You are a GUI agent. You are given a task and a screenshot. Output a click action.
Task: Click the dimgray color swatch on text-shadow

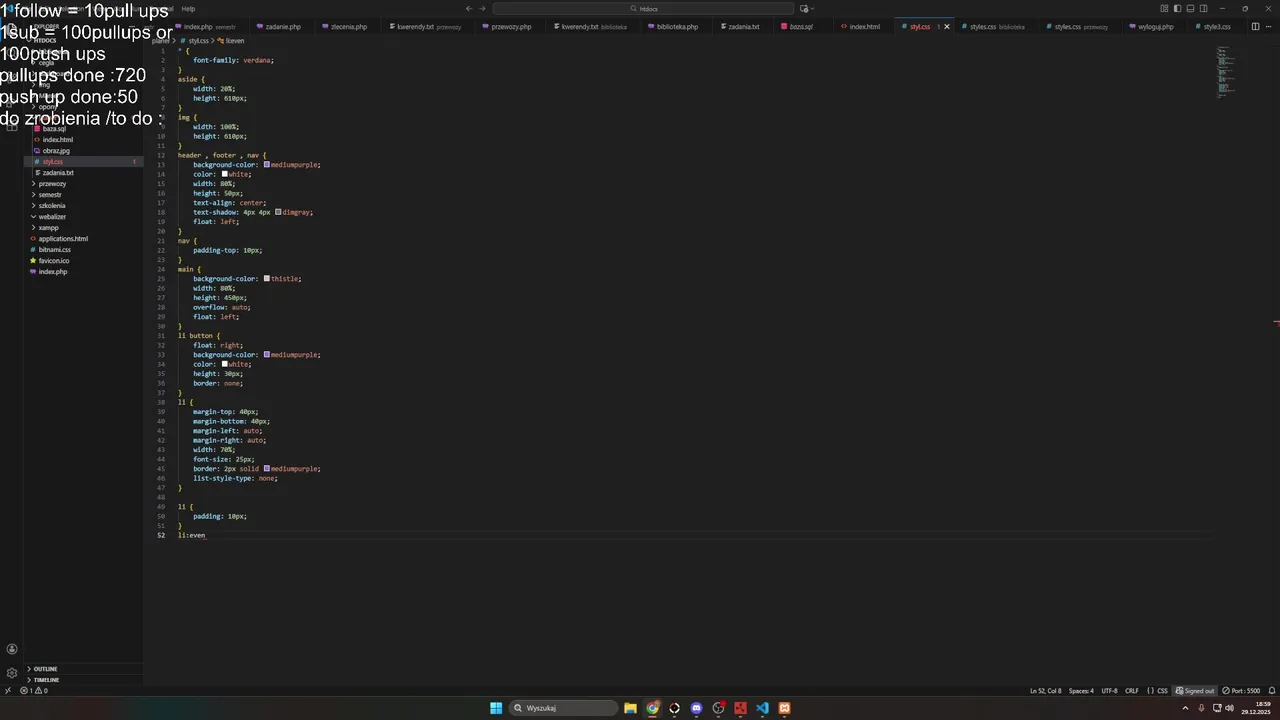(x=278, y=212)
